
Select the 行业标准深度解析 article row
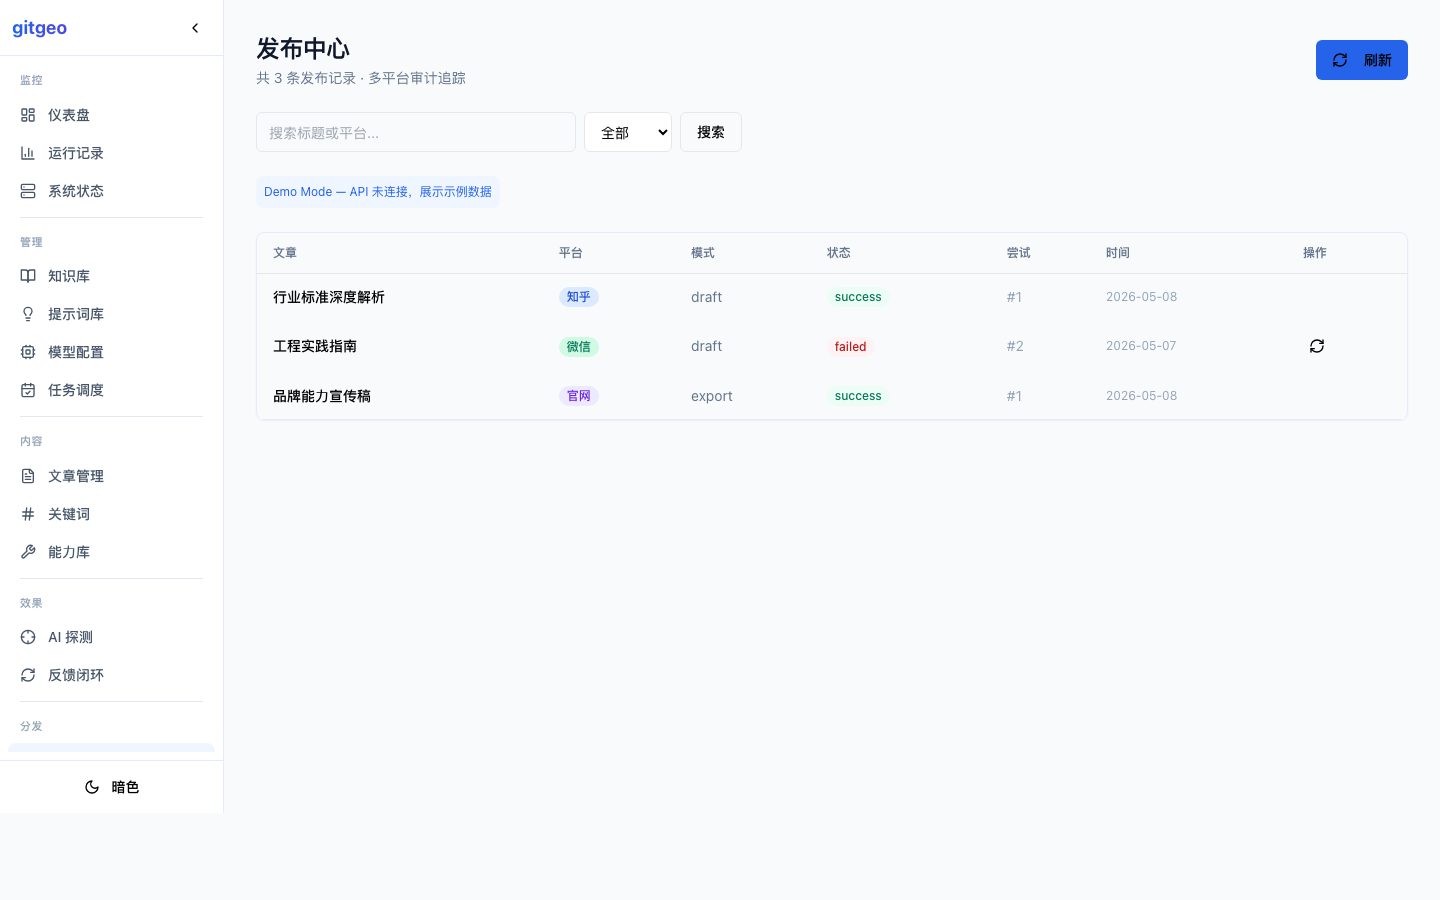coord(832,297)
